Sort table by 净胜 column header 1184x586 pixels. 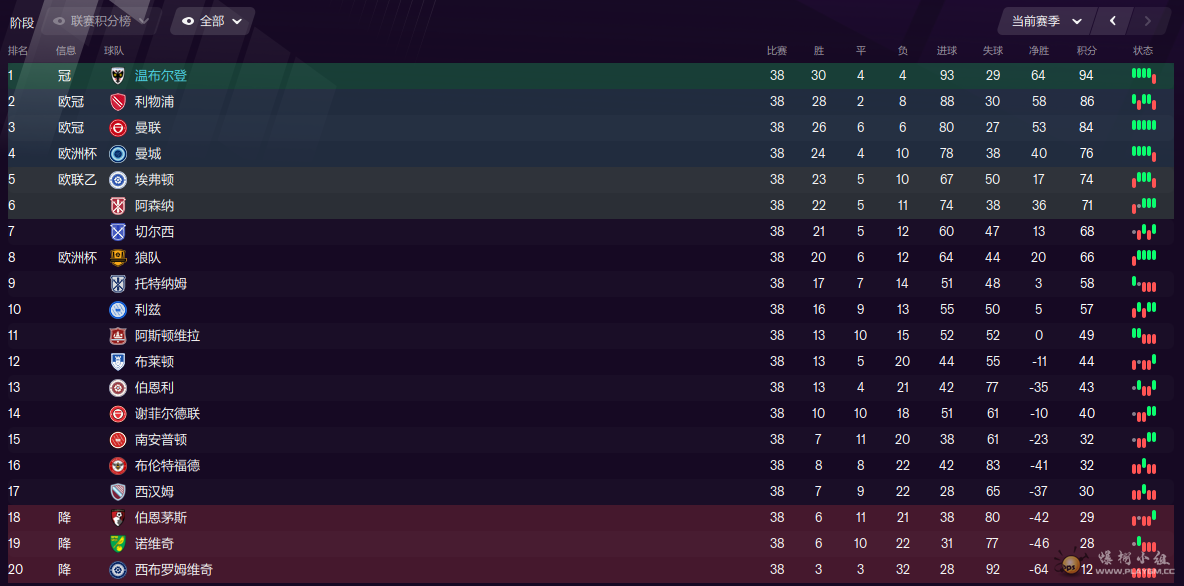(1039, 51)
